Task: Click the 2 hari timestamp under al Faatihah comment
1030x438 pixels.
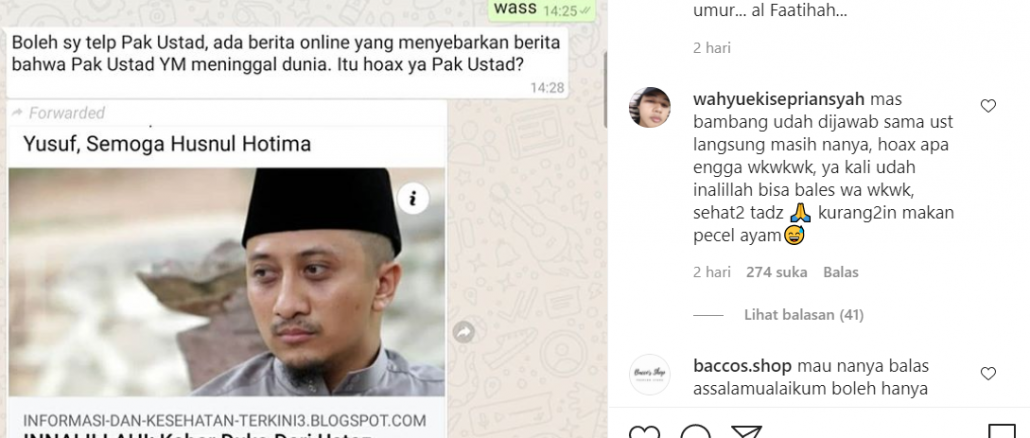Action: click(711, 48)
